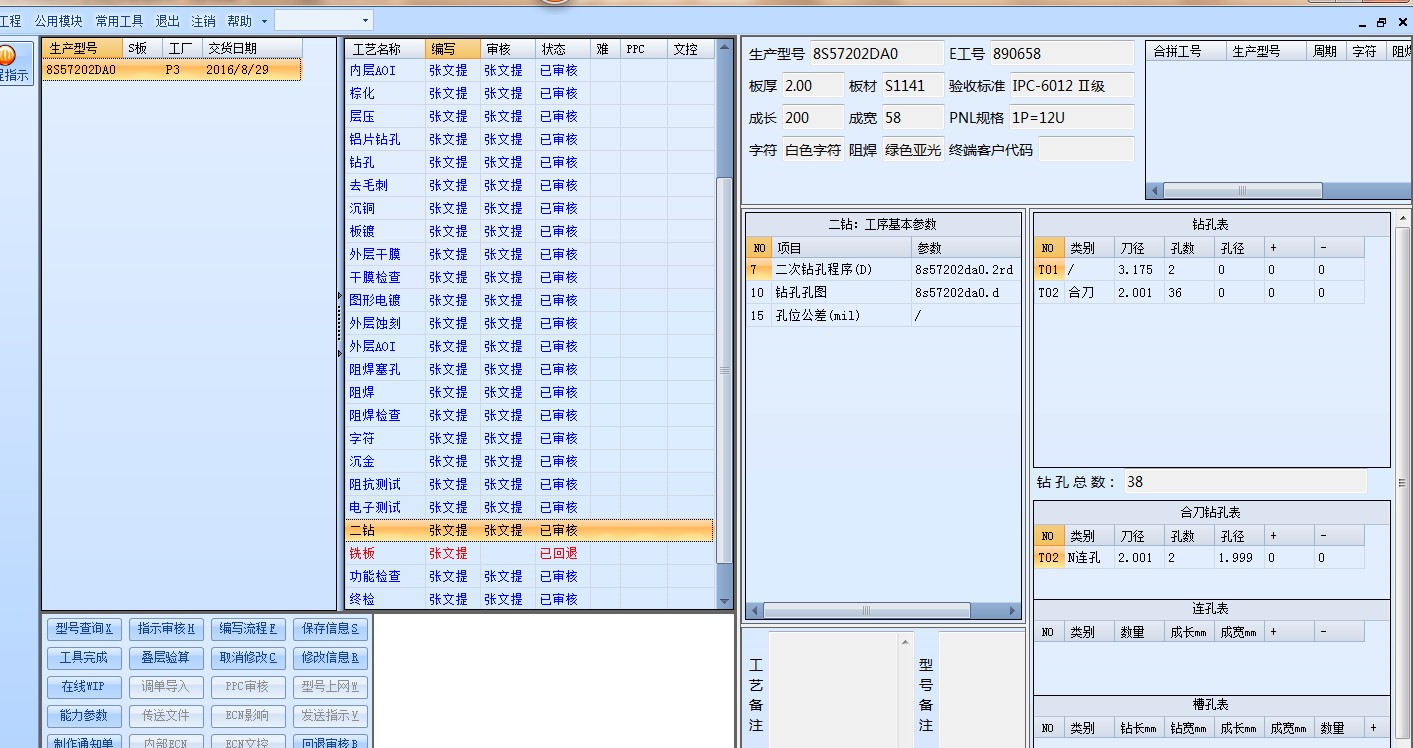The width and height of the screenshot is (1413, 748).
Task: Click the E工号 field 890658
Action: [x=1061, y=54]
